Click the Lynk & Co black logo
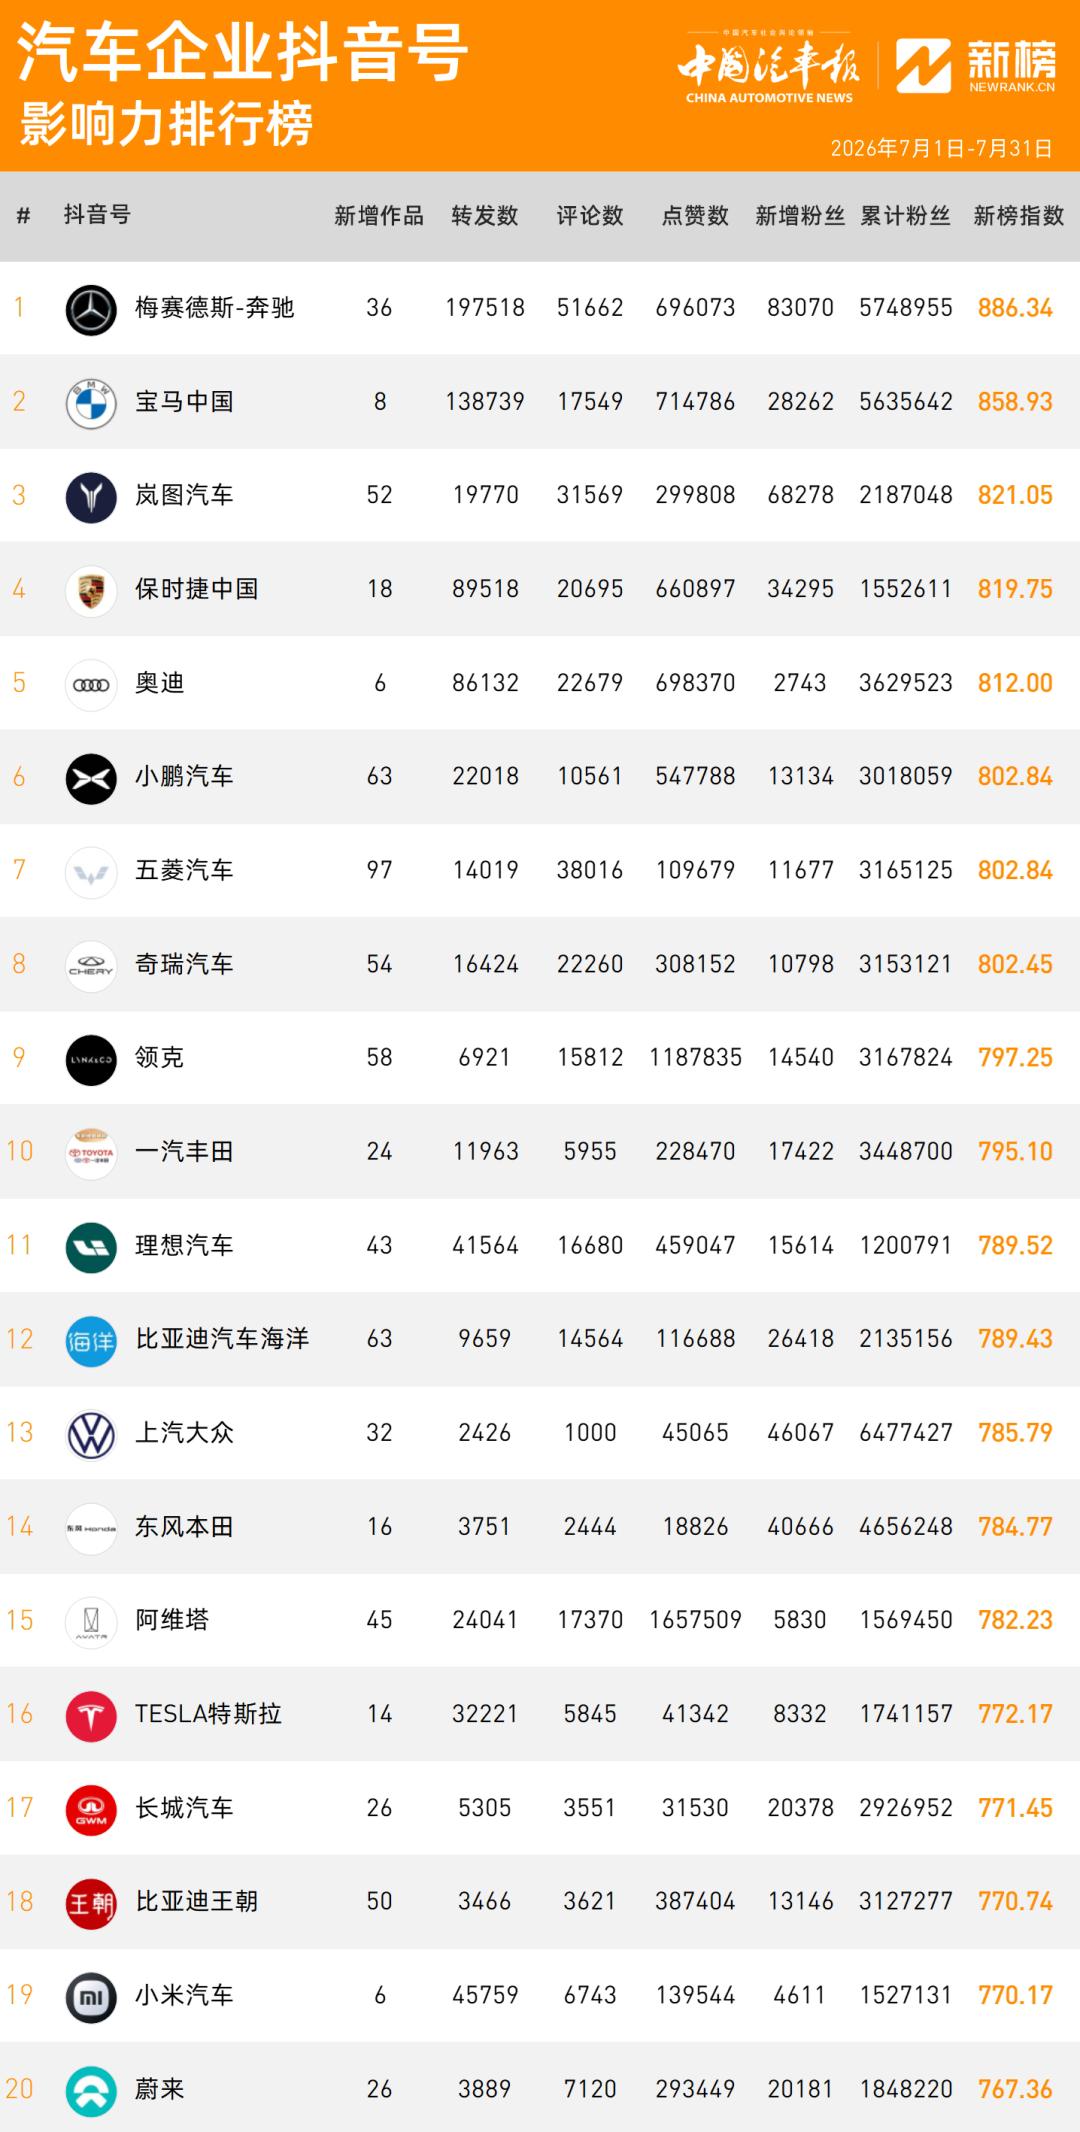1080x2132 pixels. tap(91, 1059)
